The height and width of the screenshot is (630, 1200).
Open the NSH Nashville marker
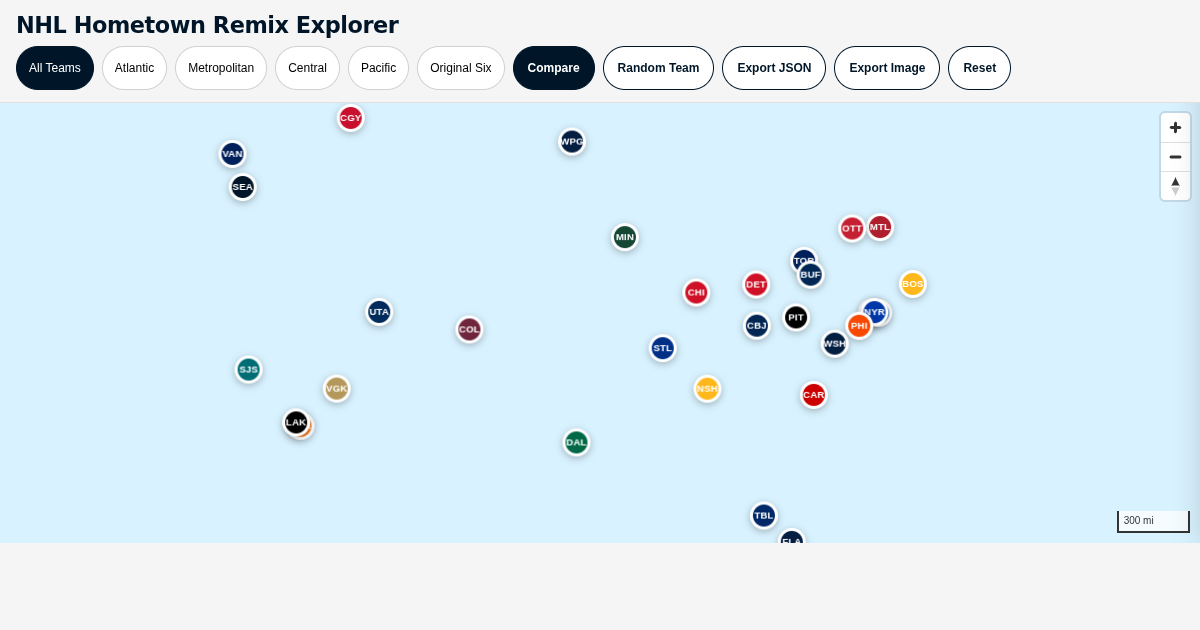pos(707,389)
